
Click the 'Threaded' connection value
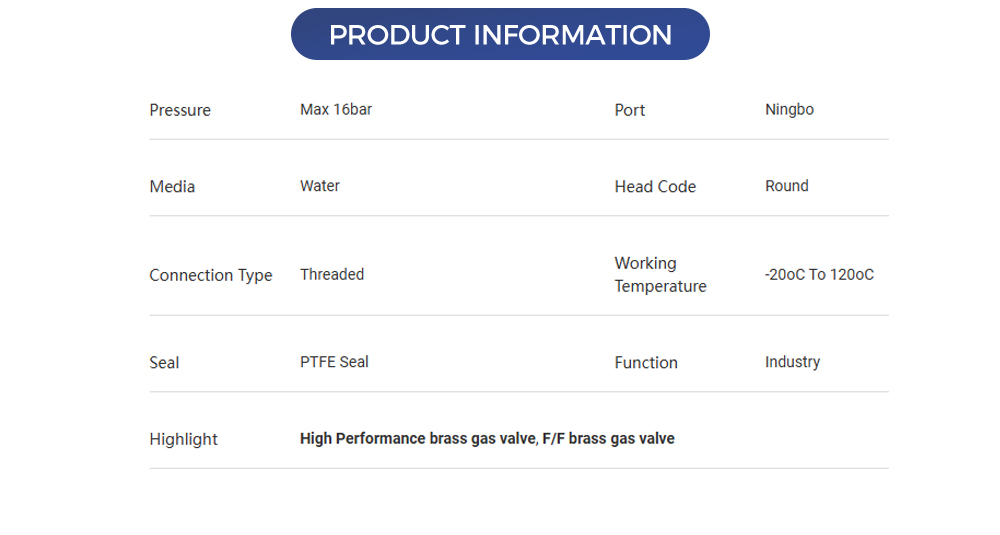click(x=332, y=275)
